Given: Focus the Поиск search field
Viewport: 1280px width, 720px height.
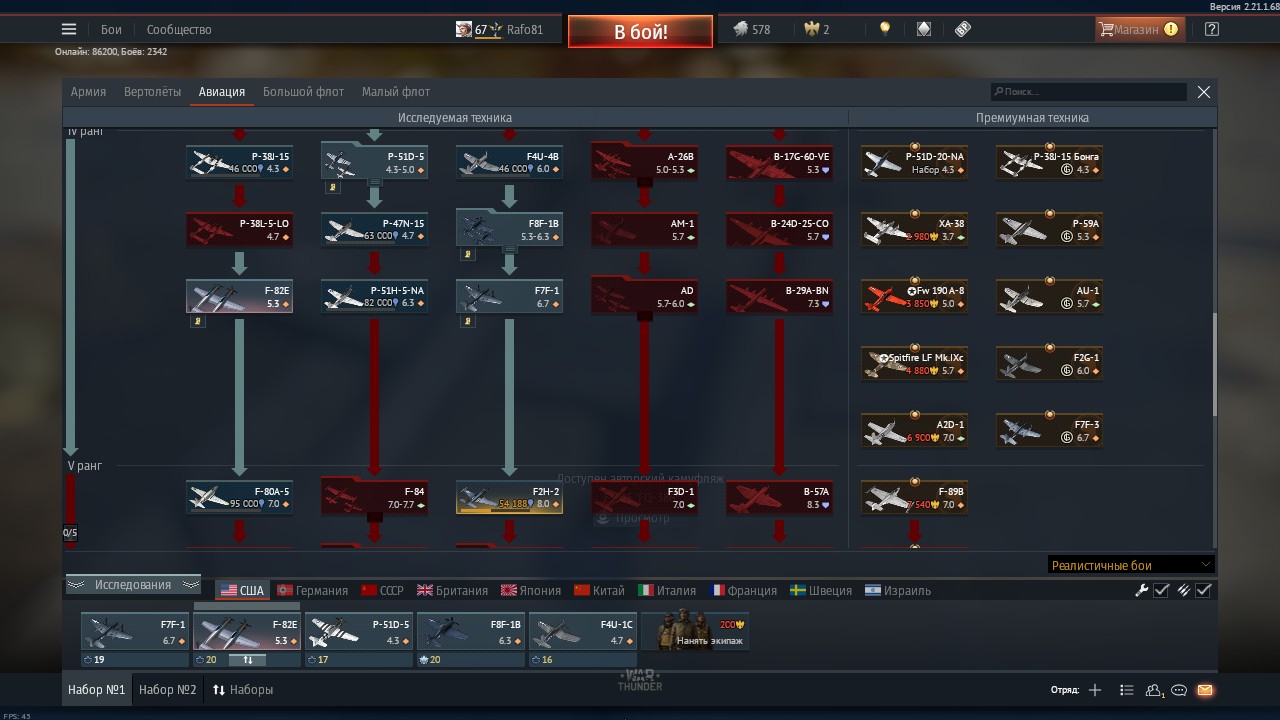Looking at the screenshot, I should tap(1088, 91).
